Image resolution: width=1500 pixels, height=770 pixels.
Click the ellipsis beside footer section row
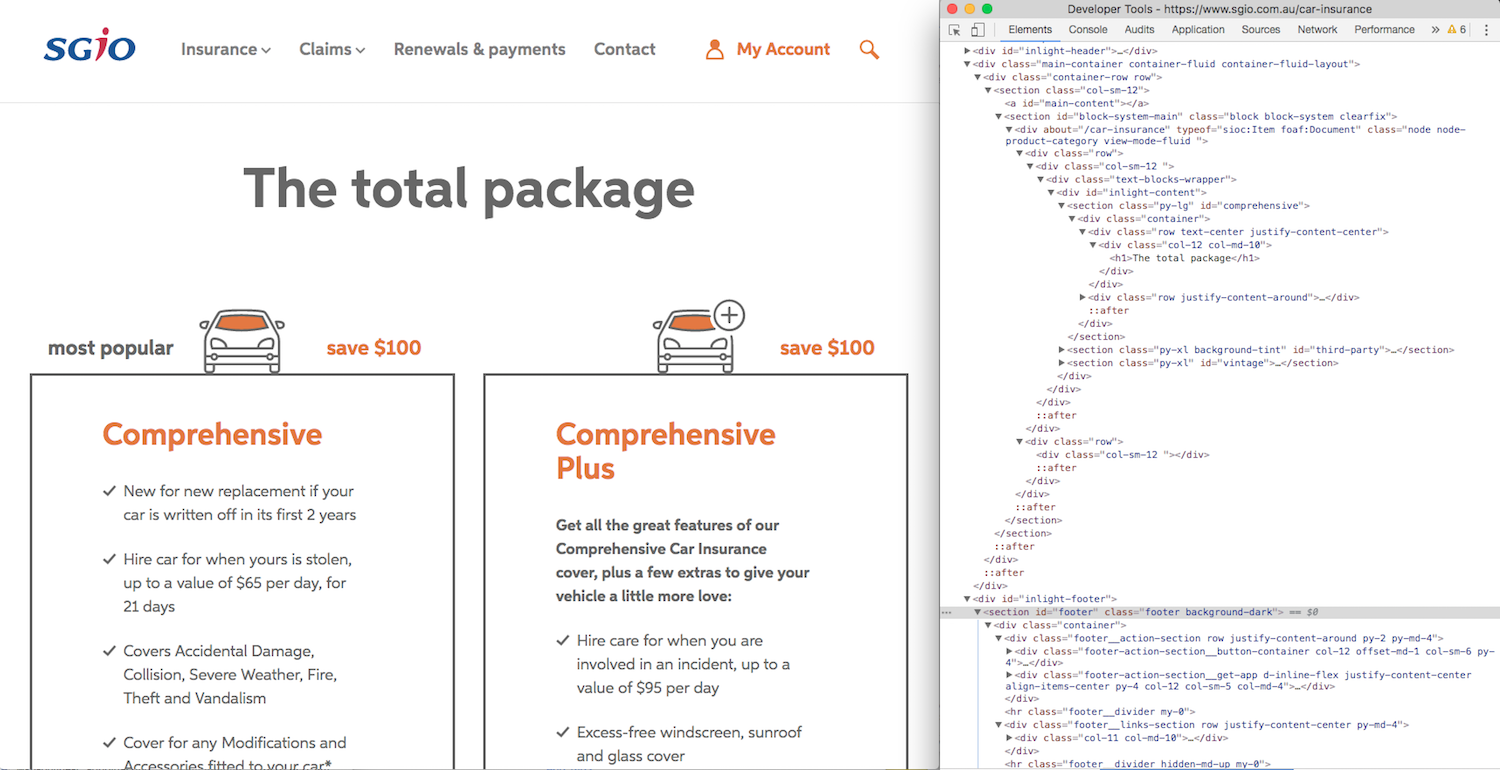tap(946, 612)
